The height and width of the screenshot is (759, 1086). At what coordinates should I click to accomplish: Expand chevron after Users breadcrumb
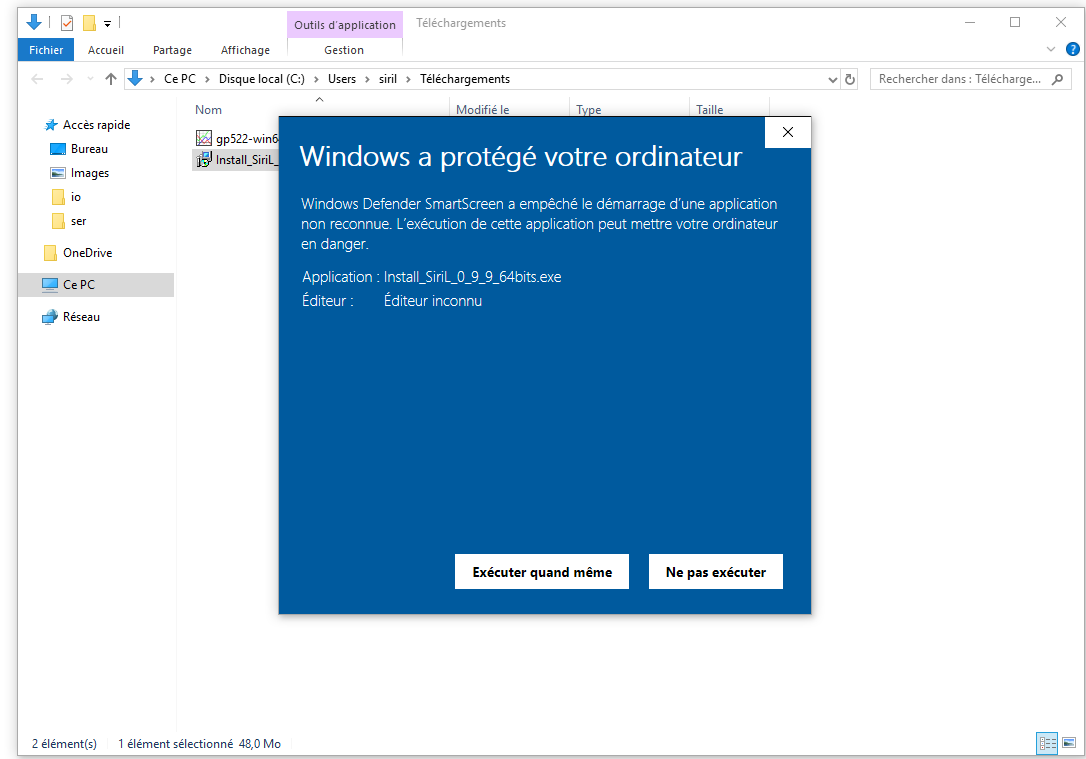[x=368, y=80]
